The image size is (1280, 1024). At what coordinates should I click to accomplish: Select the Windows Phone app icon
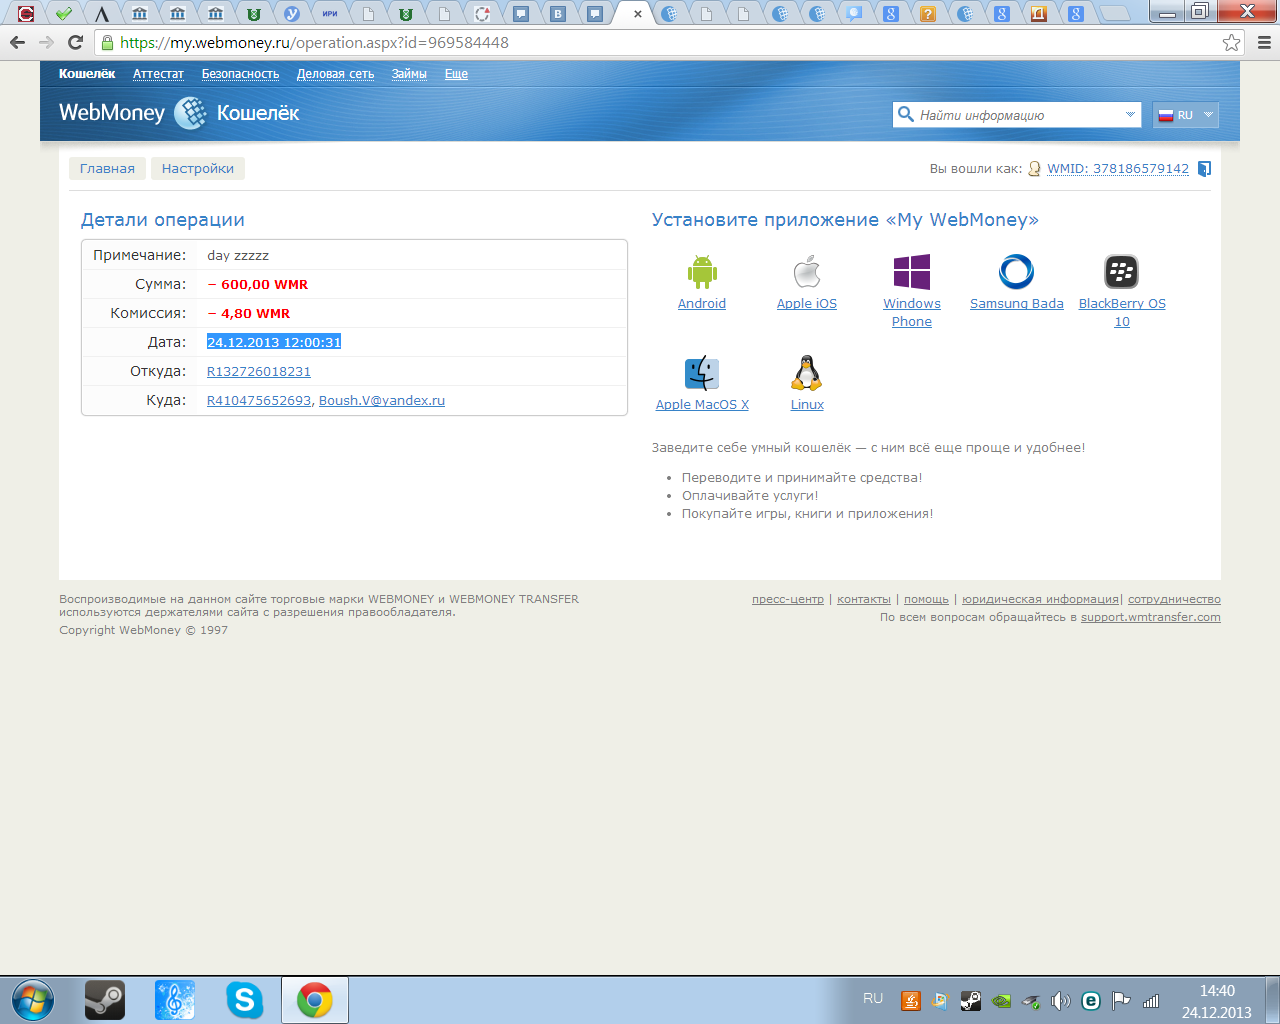[912, 271]
